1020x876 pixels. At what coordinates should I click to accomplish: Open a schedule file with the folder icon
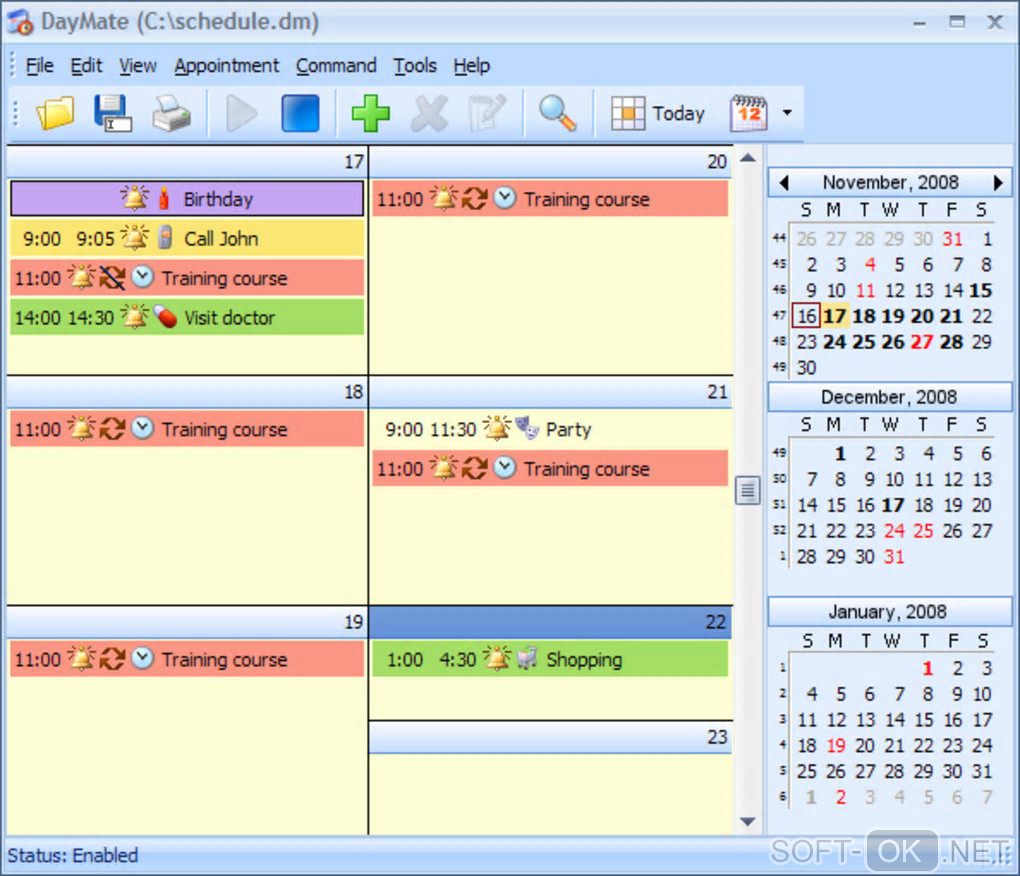55,113
